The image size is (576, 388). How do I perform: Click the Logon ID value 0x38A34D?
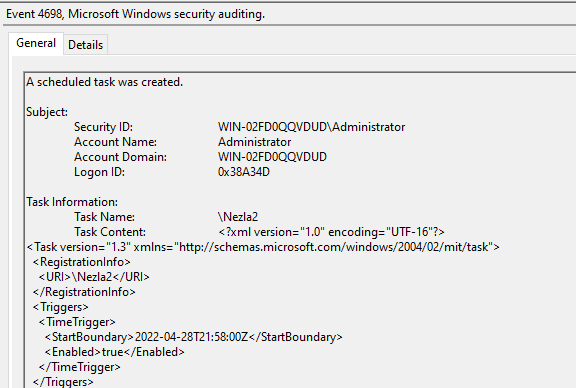244,172
